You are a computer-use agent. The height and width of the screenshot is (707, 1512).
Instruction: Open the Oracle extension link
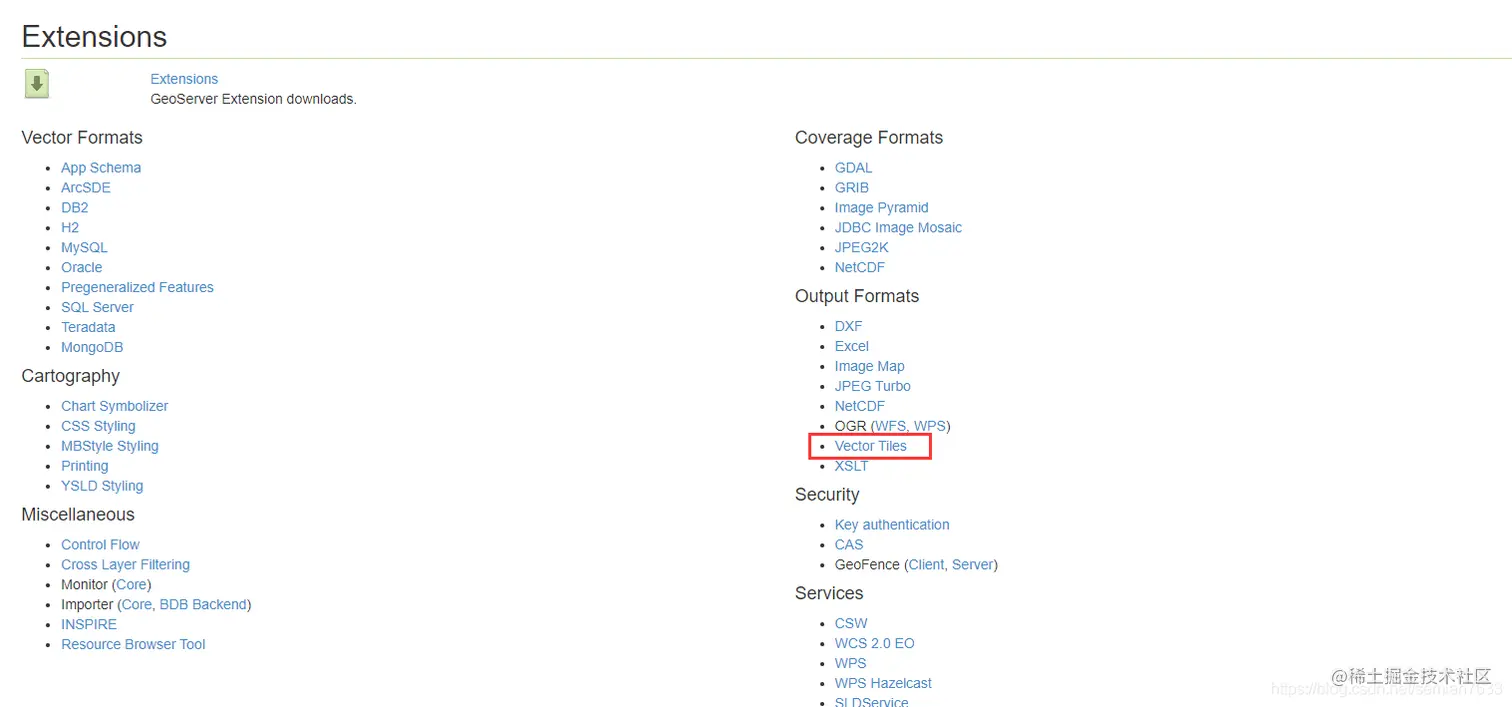pos(82,268)
